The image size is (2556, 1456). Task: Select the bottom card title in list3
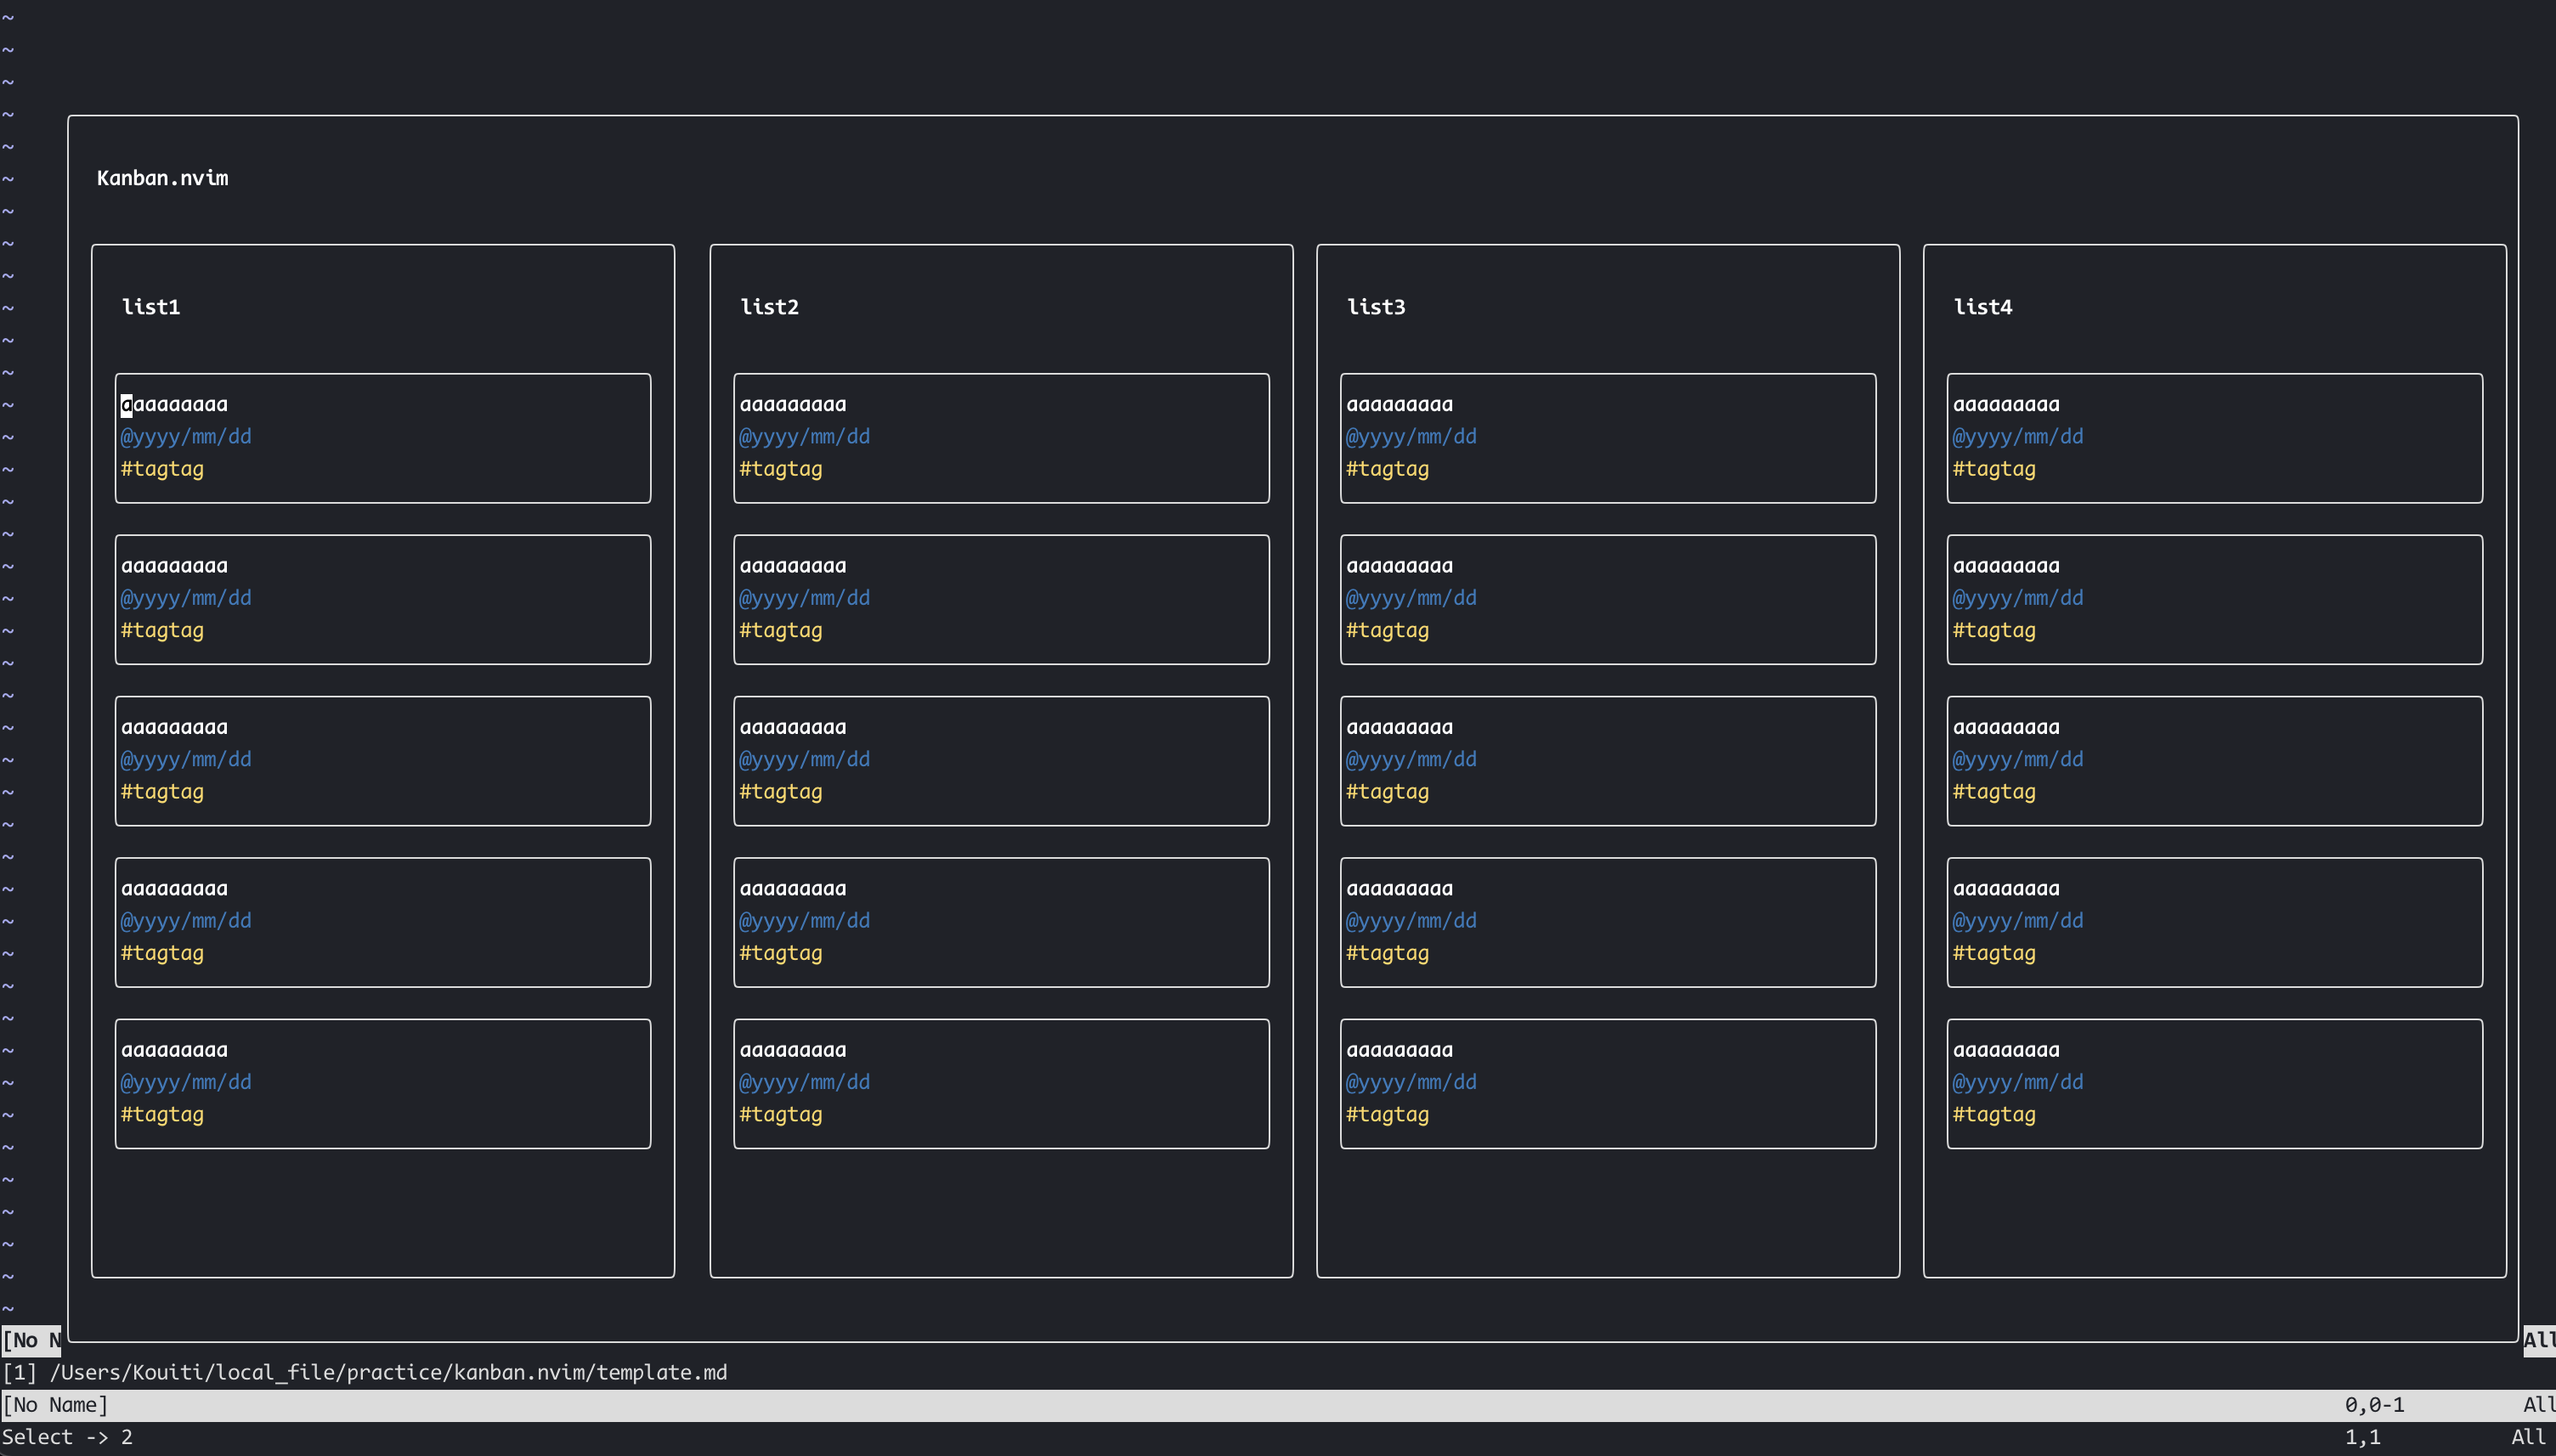pos(1400,1050)
